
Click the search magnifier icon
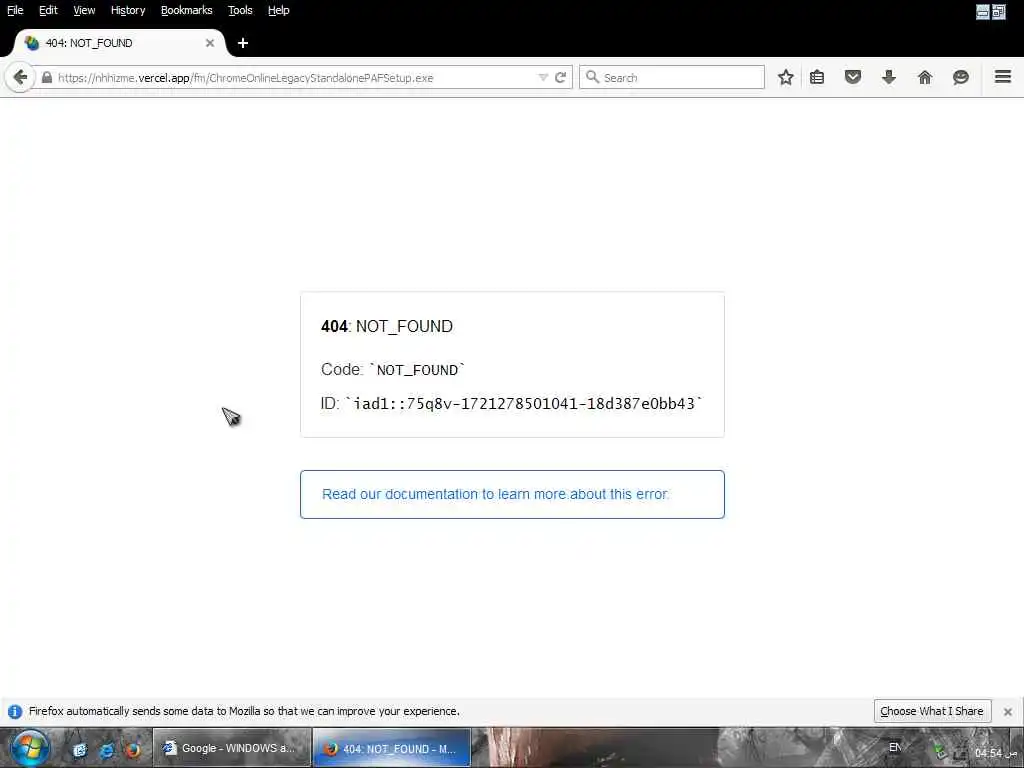592,77
